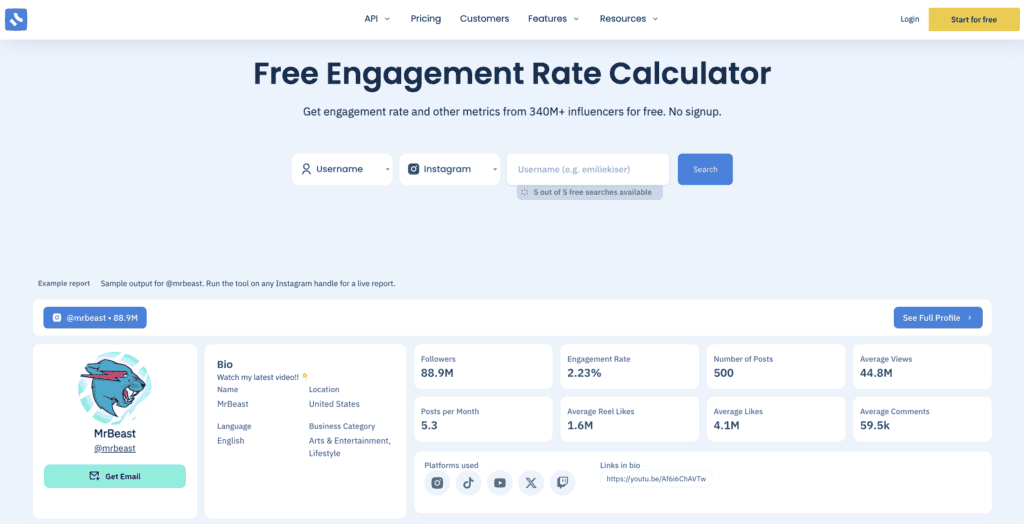Viewport: 1024px width, 524px height.
Task: Click the 'English' language value
Action: tap(231, 440)
